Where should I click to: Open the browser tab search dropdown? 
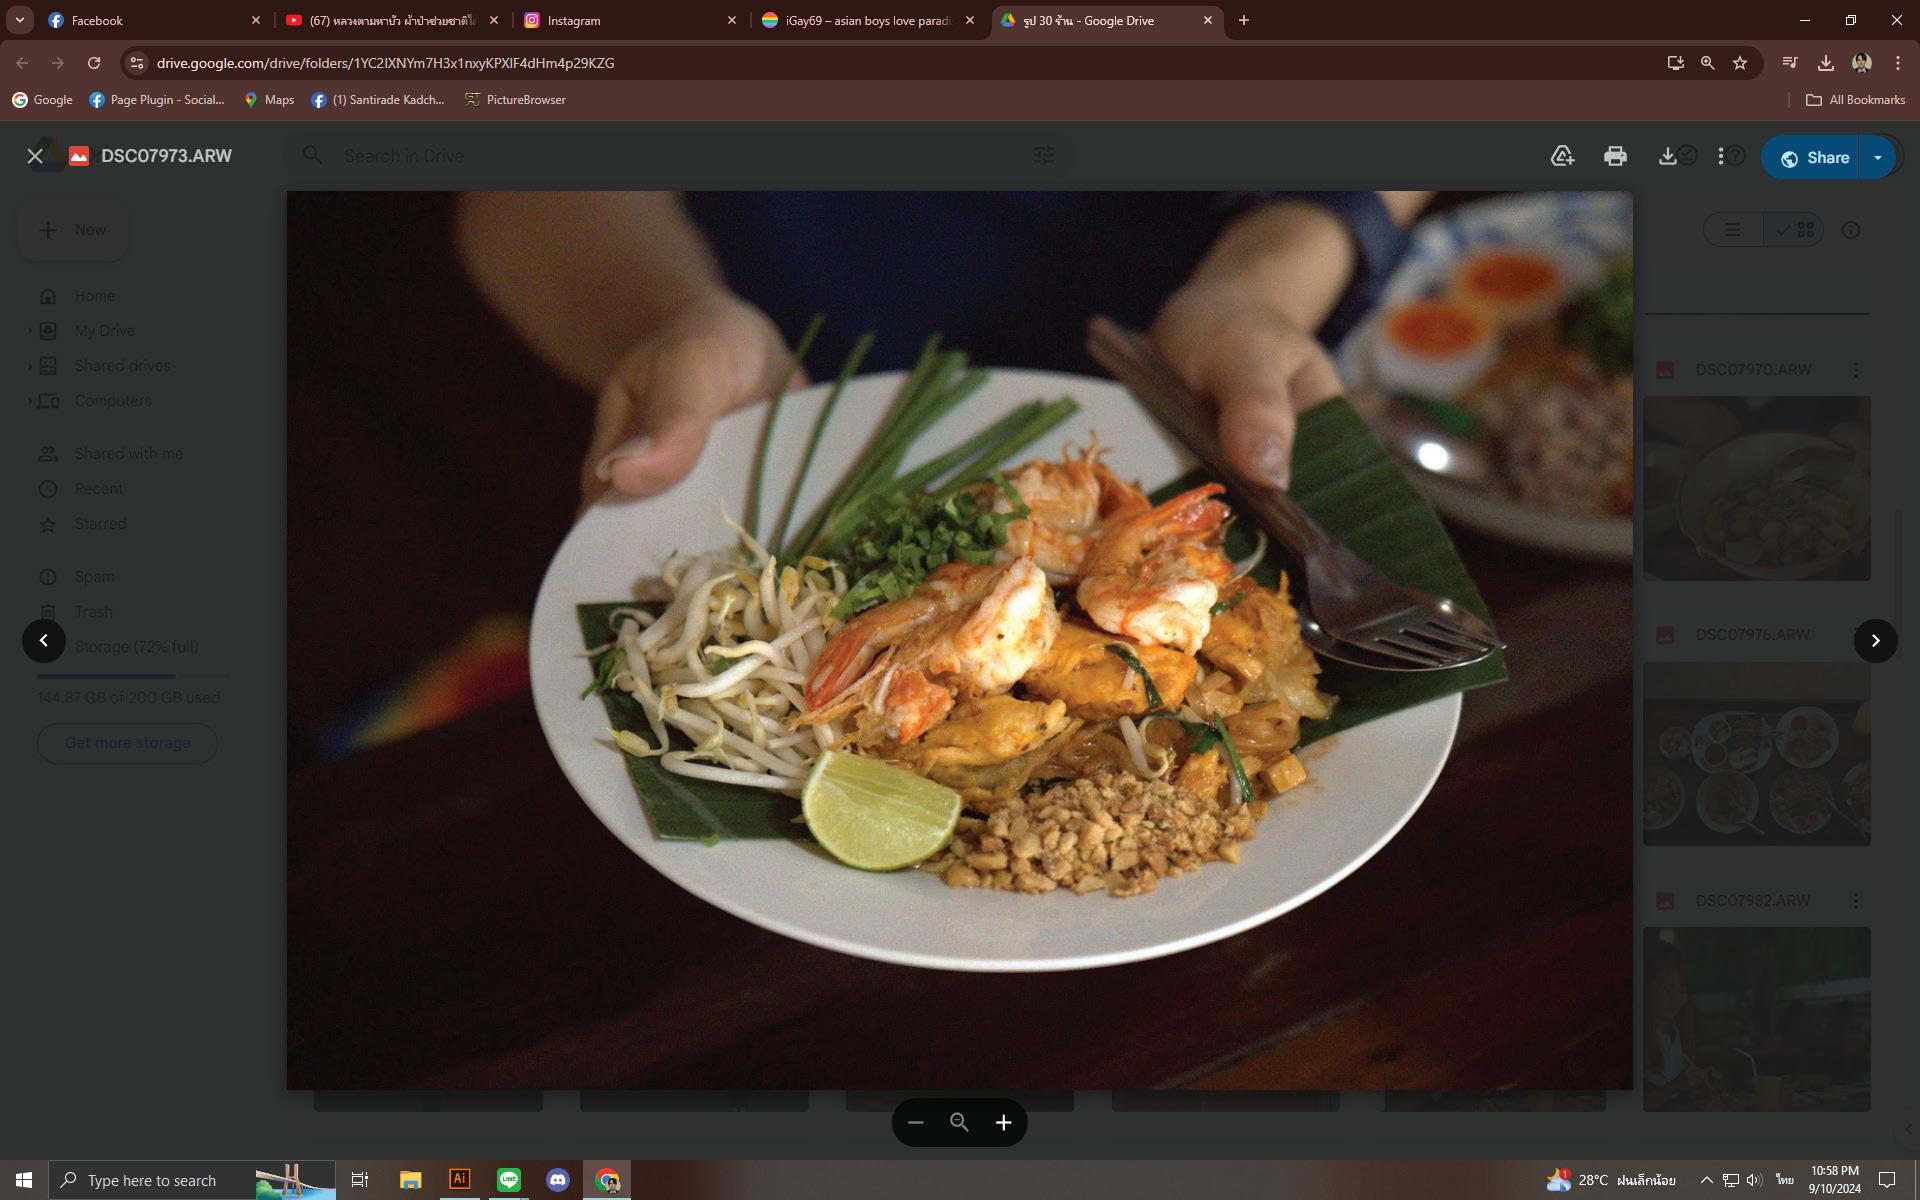tap(19, 20)
